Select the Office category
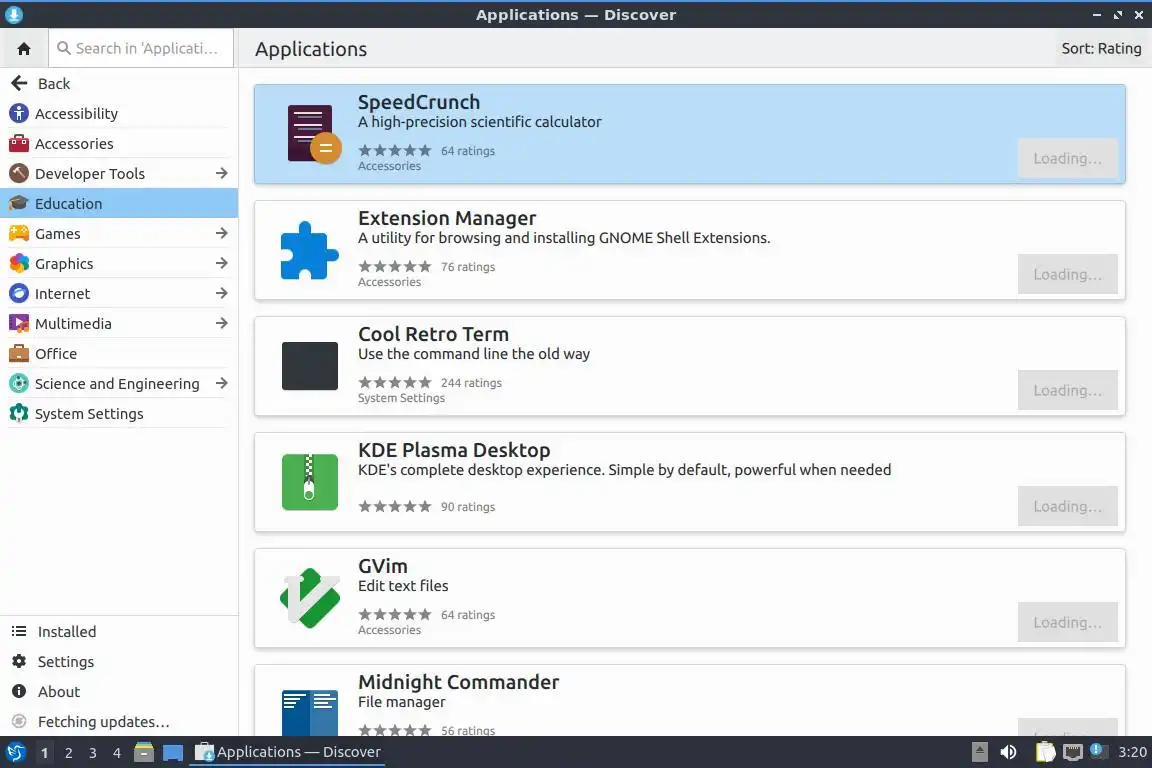 pyautogui.click(x=119, y=354)
